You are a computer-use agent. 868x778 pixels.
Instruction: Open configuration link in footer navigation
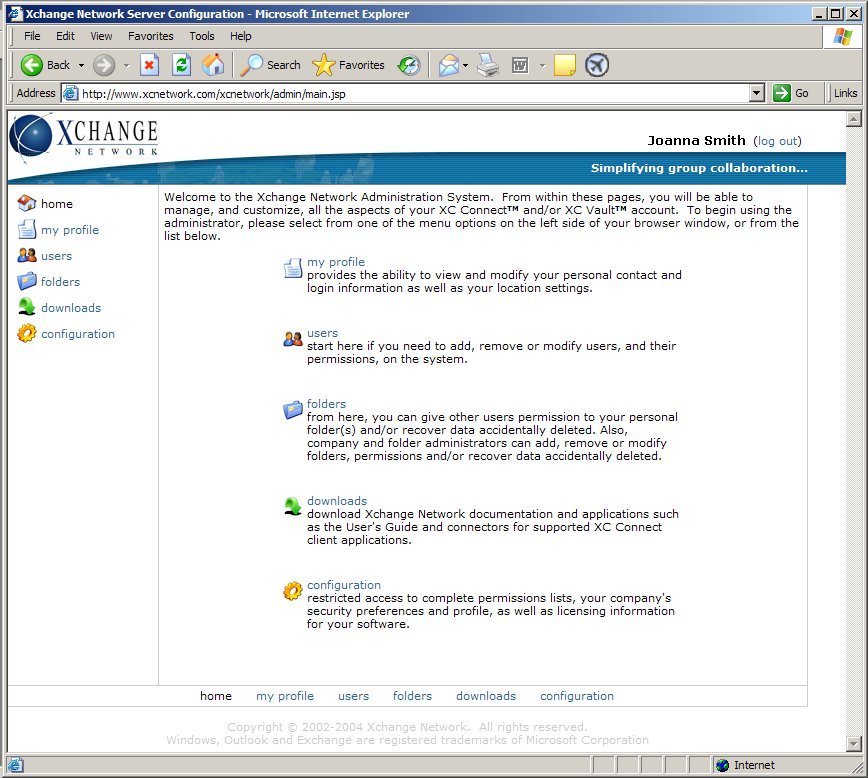(x=577, y=696)
